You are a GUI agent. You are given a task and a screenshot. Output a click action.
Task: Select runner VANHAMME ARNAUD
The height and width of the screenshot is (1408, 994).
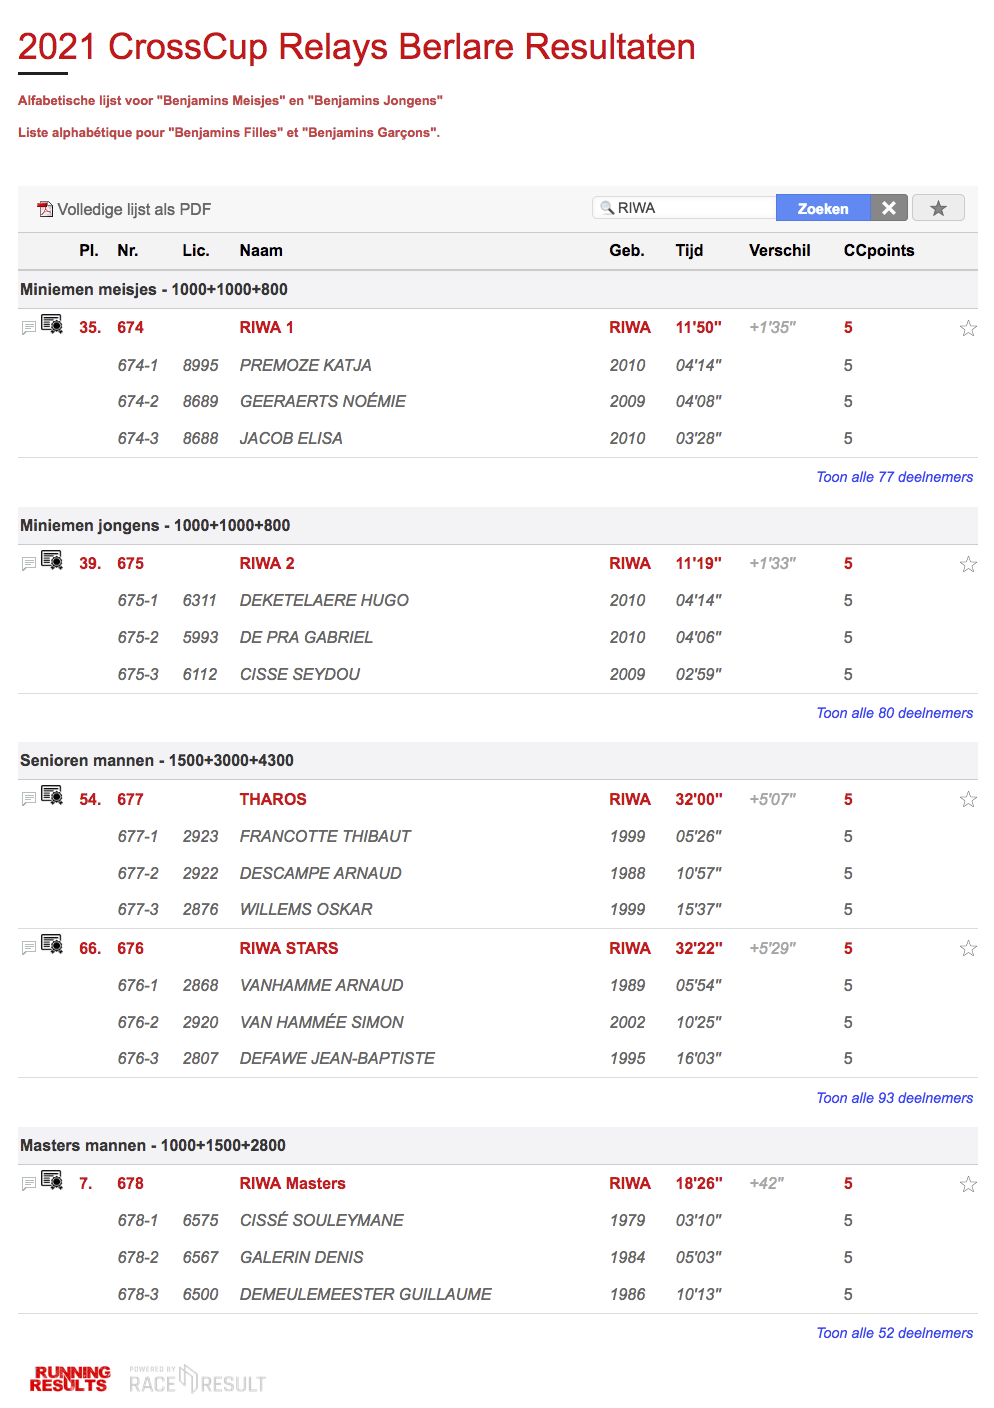tap(322, 985)
